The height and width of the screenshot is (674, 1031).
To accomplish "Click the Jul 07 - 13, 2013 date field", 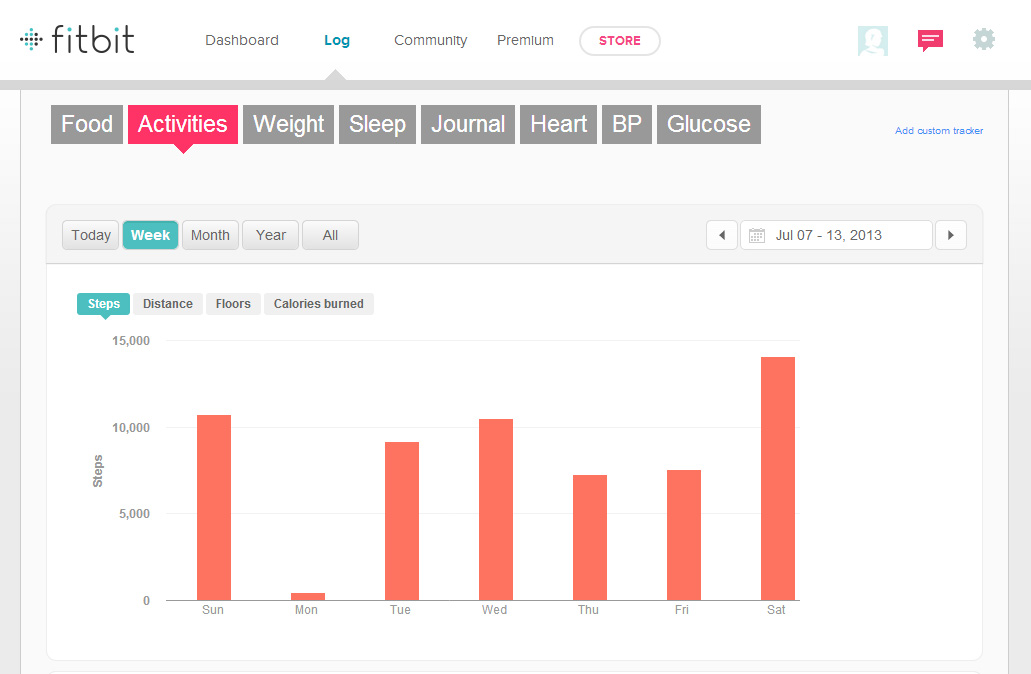I will (x=836, y=235).
